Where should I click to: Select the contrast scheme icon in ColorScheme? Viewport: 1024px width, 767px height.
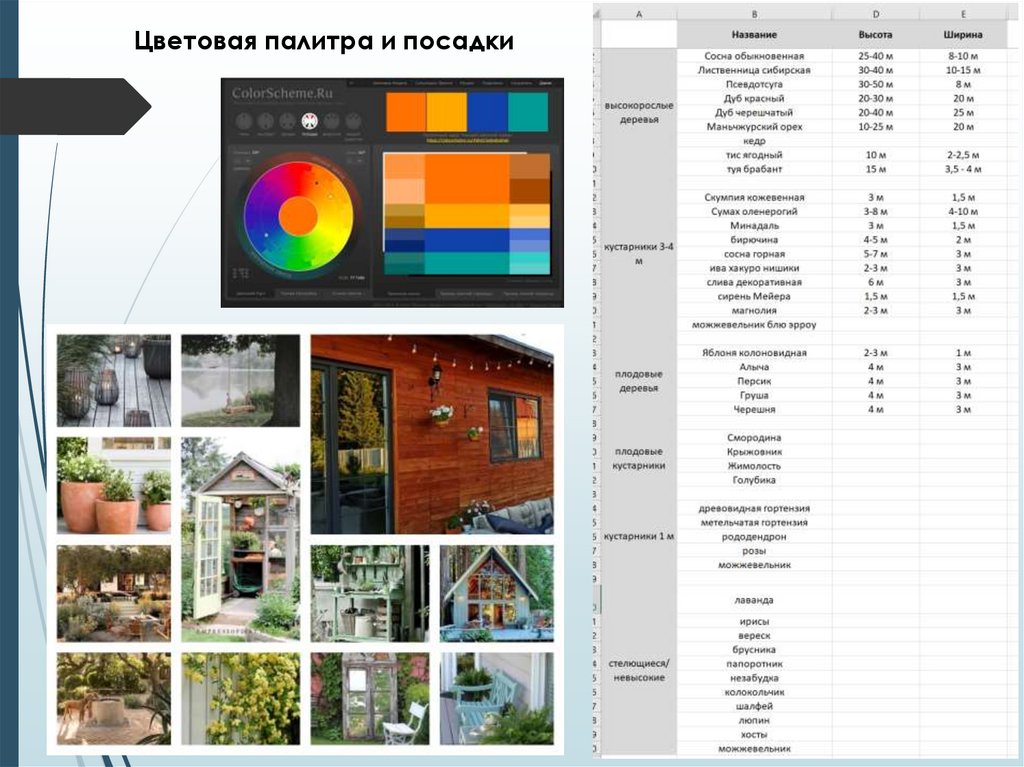(266, 122)
